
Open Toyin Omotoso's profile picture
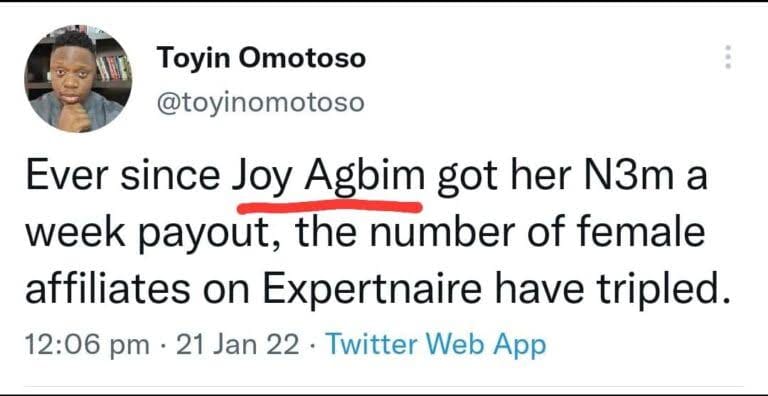(78, 79)
